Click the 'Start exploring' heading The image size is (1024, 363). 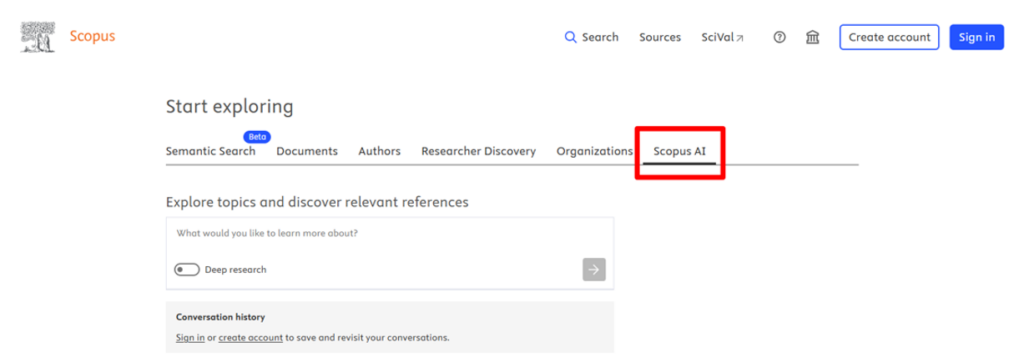coord(229,107)
